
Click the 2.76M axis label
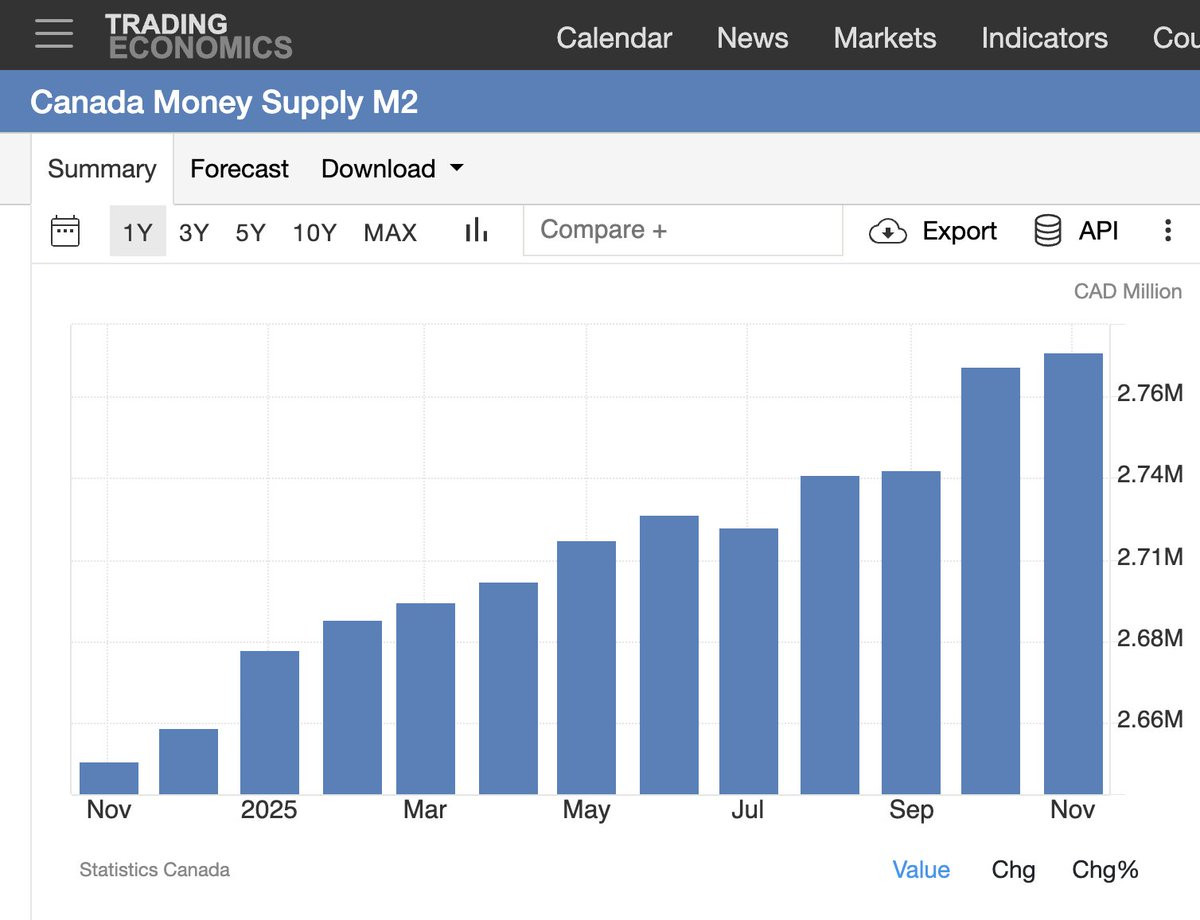1149,392
